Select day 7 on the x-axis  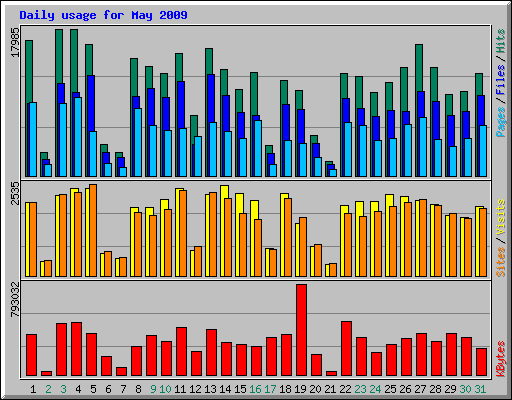point(123,389)
